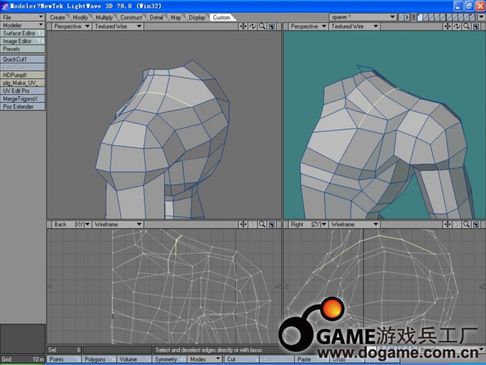The image size is (486, 365).
Task: Run the MergeTrigonsX button
Action: coord(23,99)
